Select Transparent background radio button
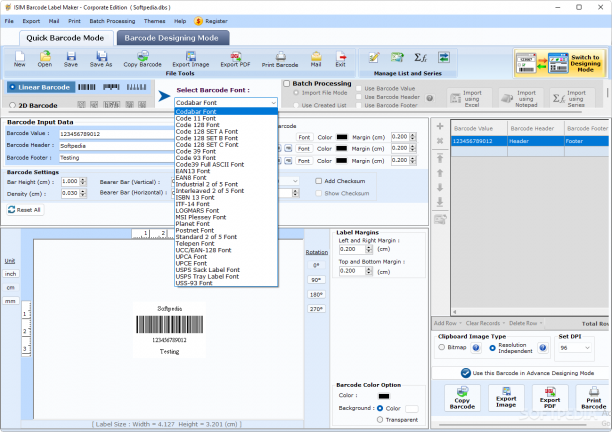The image size is (612, 432). point(380,420)
